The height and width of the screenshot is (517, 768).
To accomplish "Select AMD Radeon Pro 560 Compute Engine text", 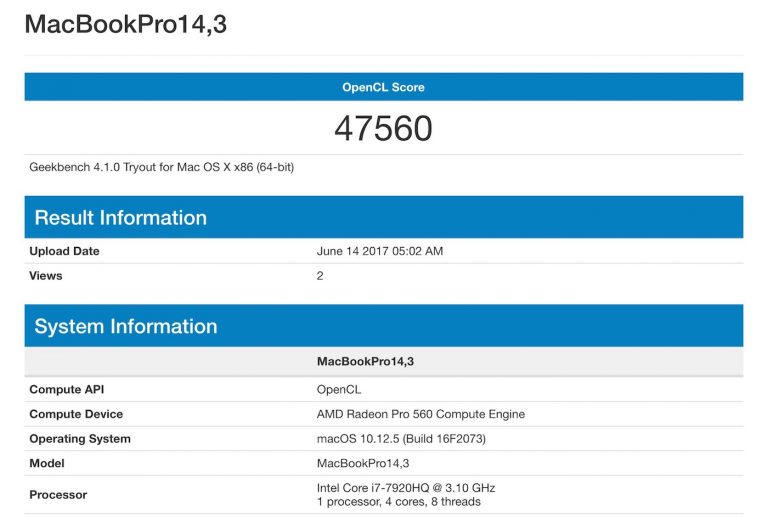I will [421, 414].
